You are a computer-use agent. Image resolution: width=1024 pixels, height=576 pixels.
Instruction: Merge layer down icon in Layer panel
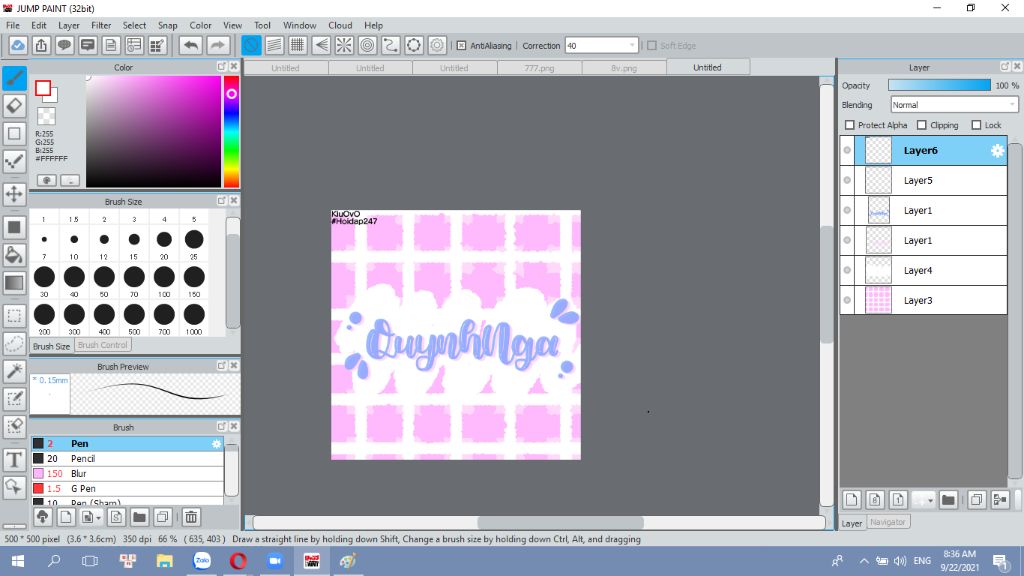[1000, 500]
